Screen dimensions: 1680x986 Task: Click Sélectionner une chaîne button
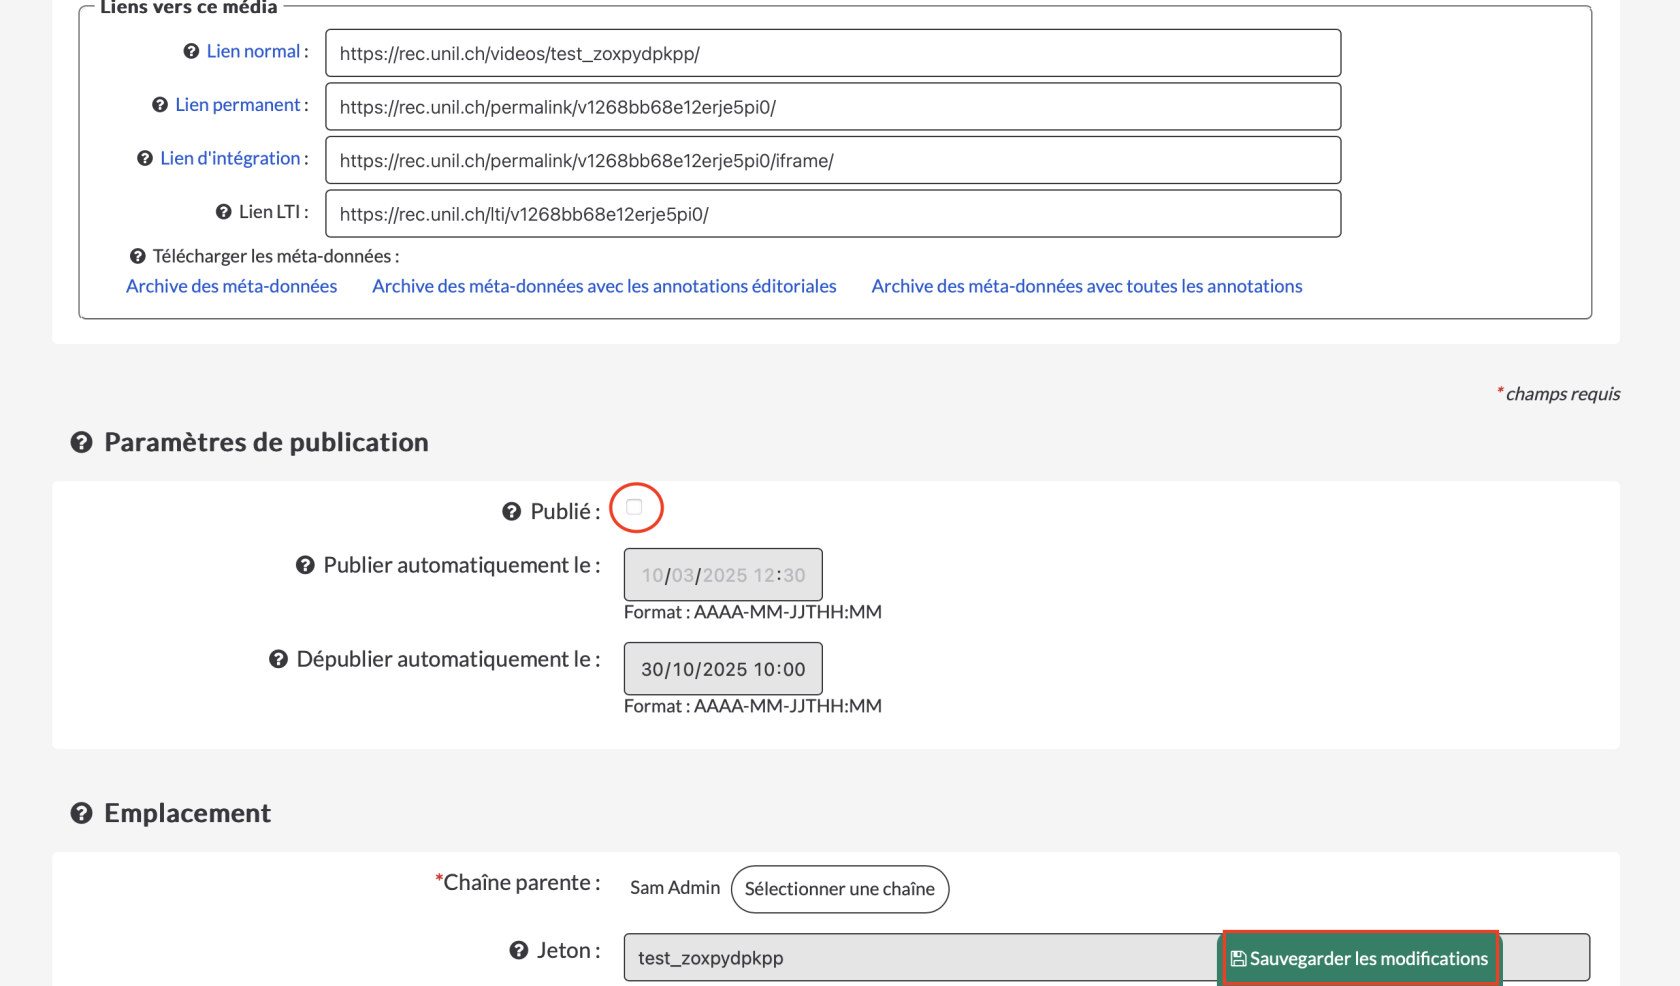[x=839, y=889]
